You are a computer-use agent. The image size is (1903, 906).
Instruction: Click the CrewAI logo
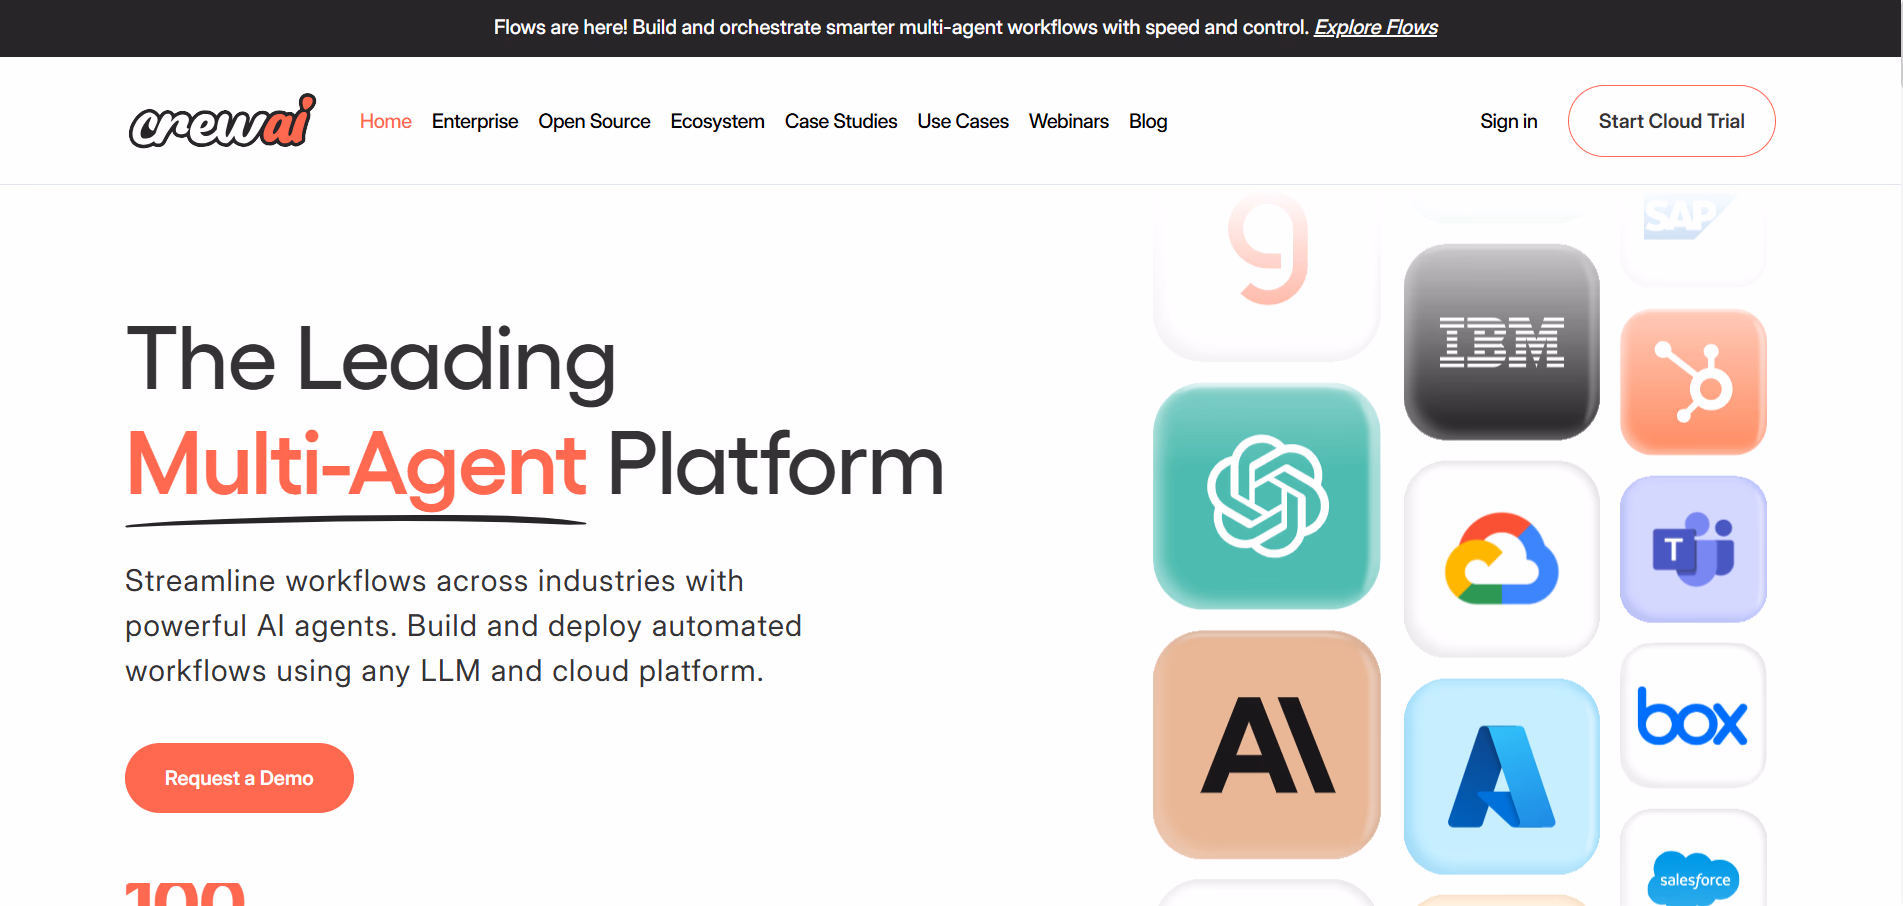tap(222, 121)
